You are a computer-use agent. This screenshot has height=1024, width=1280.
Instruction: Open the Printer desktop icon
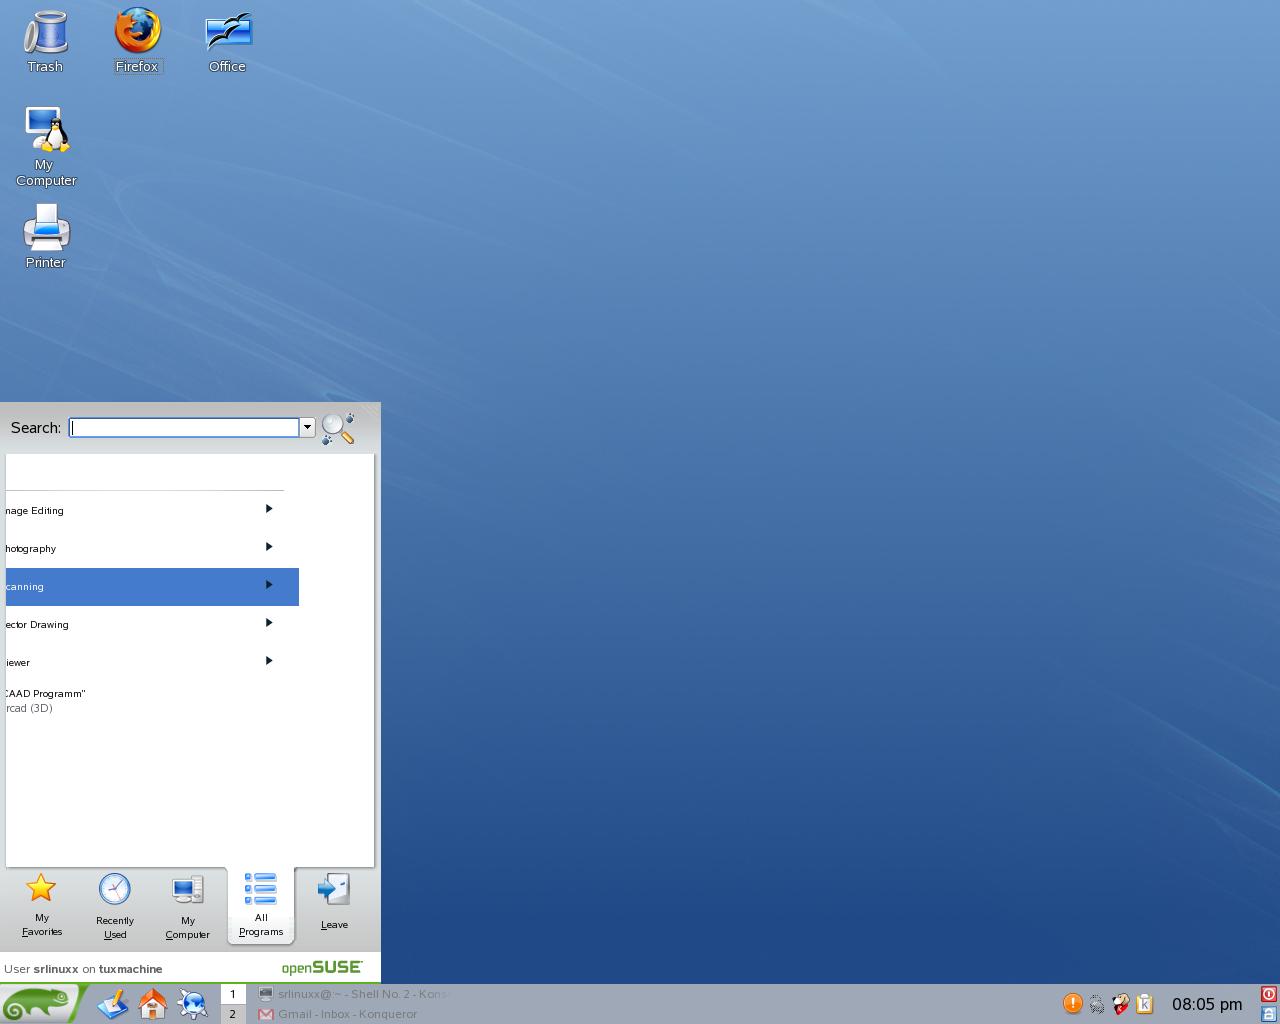coord(45,236)
